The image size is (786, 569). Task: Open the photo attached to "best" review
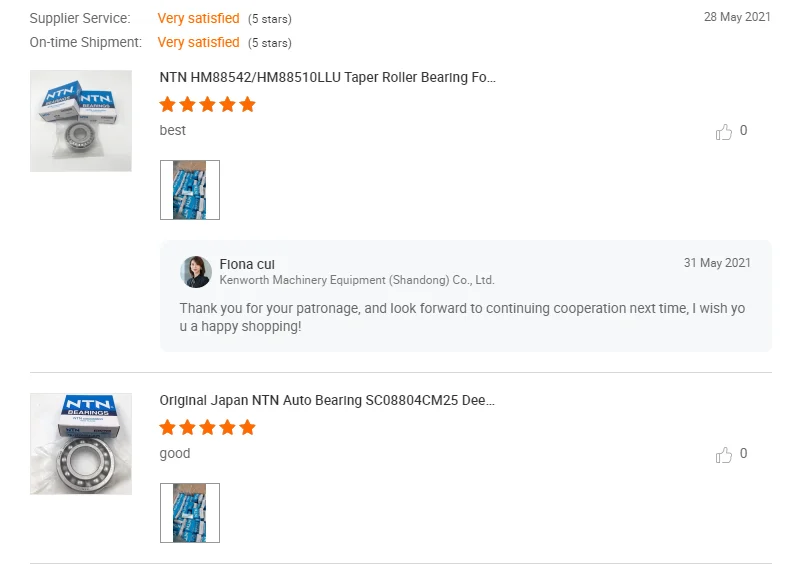[190, 190]
